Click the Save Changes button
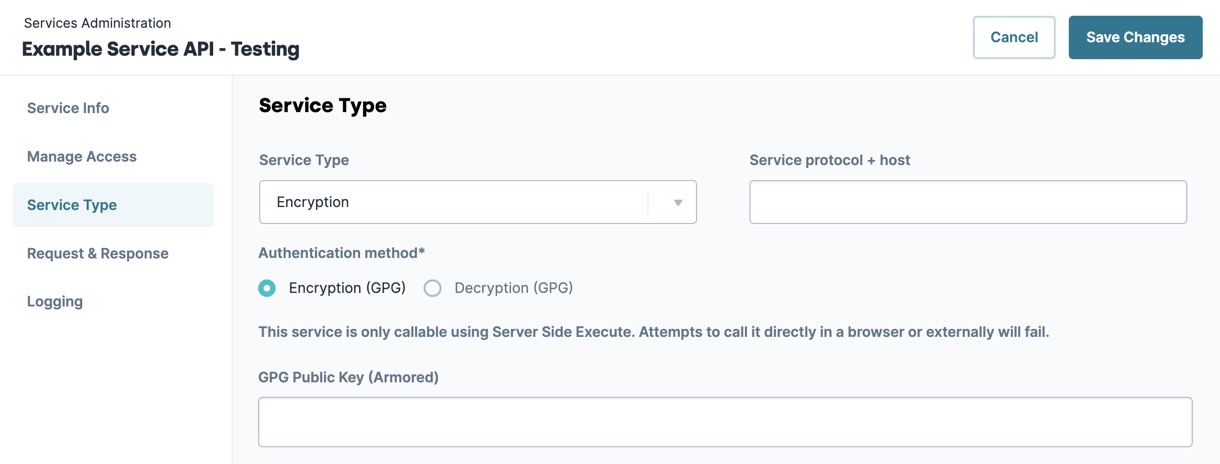Screen dimensions: 1220x464 click(1135, 37)
